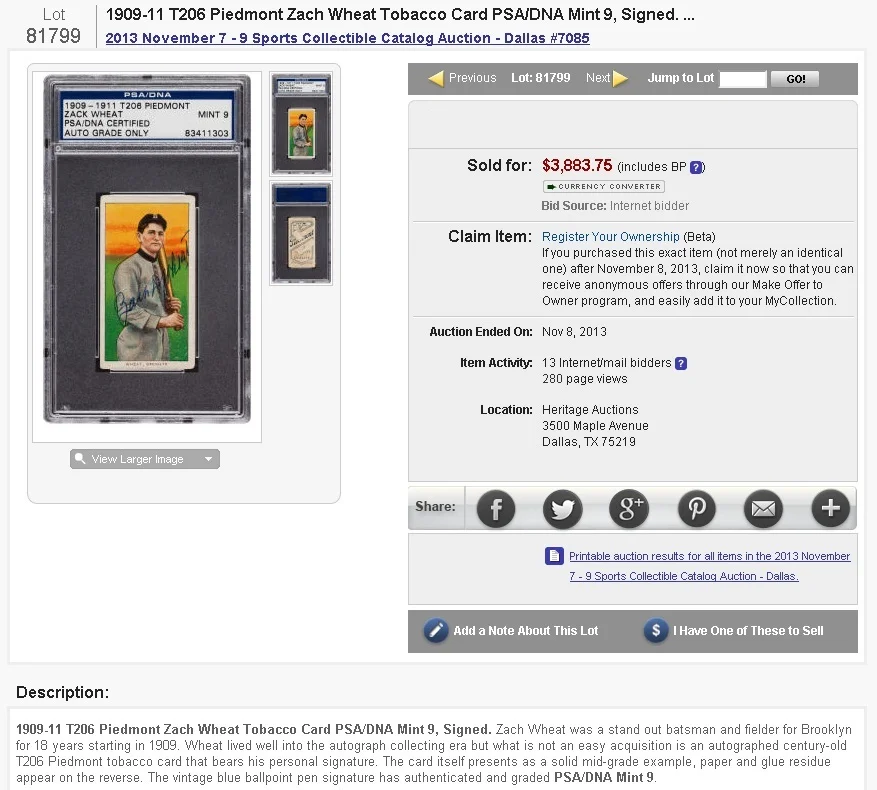Viewport: 877px width, 790px height.
Task: Share the lot on Twitter
Action: 563,509
